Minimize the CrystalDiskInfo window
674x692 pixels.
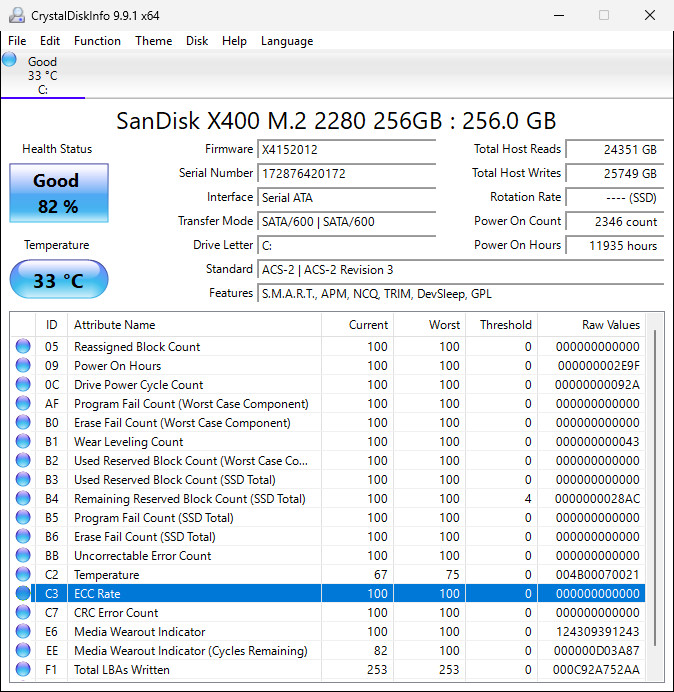pyautogui.click(x=559, y=15)
